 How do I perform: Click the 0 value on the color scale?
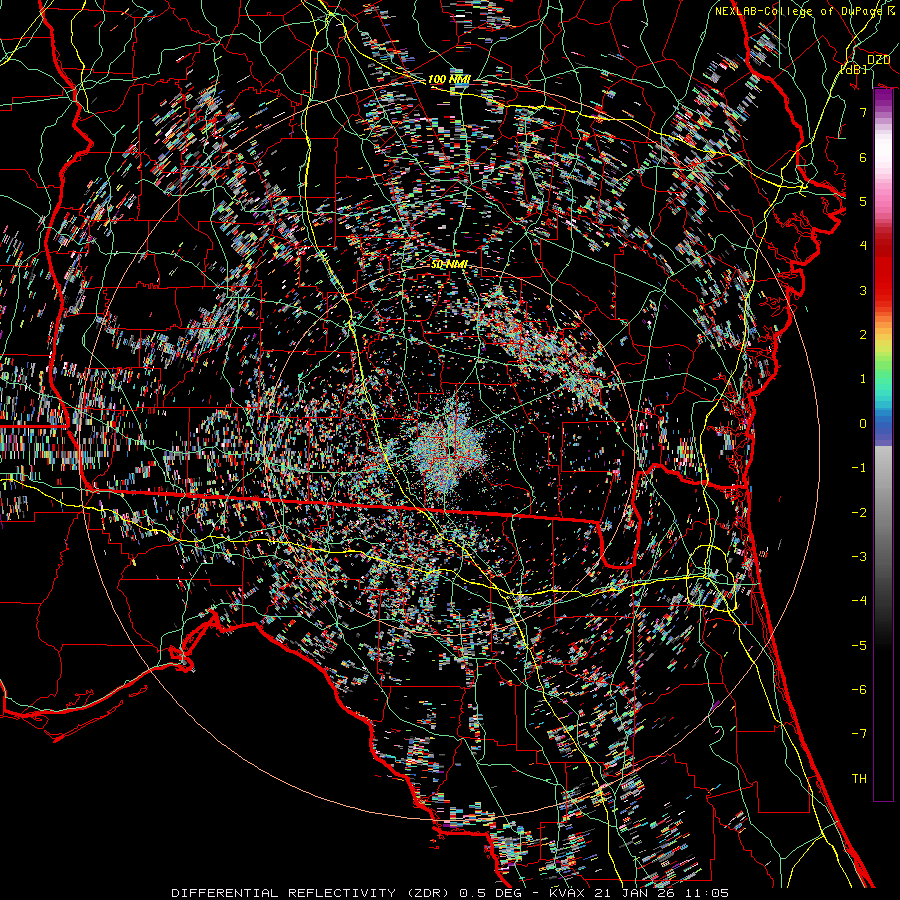[x=863, y=424]
